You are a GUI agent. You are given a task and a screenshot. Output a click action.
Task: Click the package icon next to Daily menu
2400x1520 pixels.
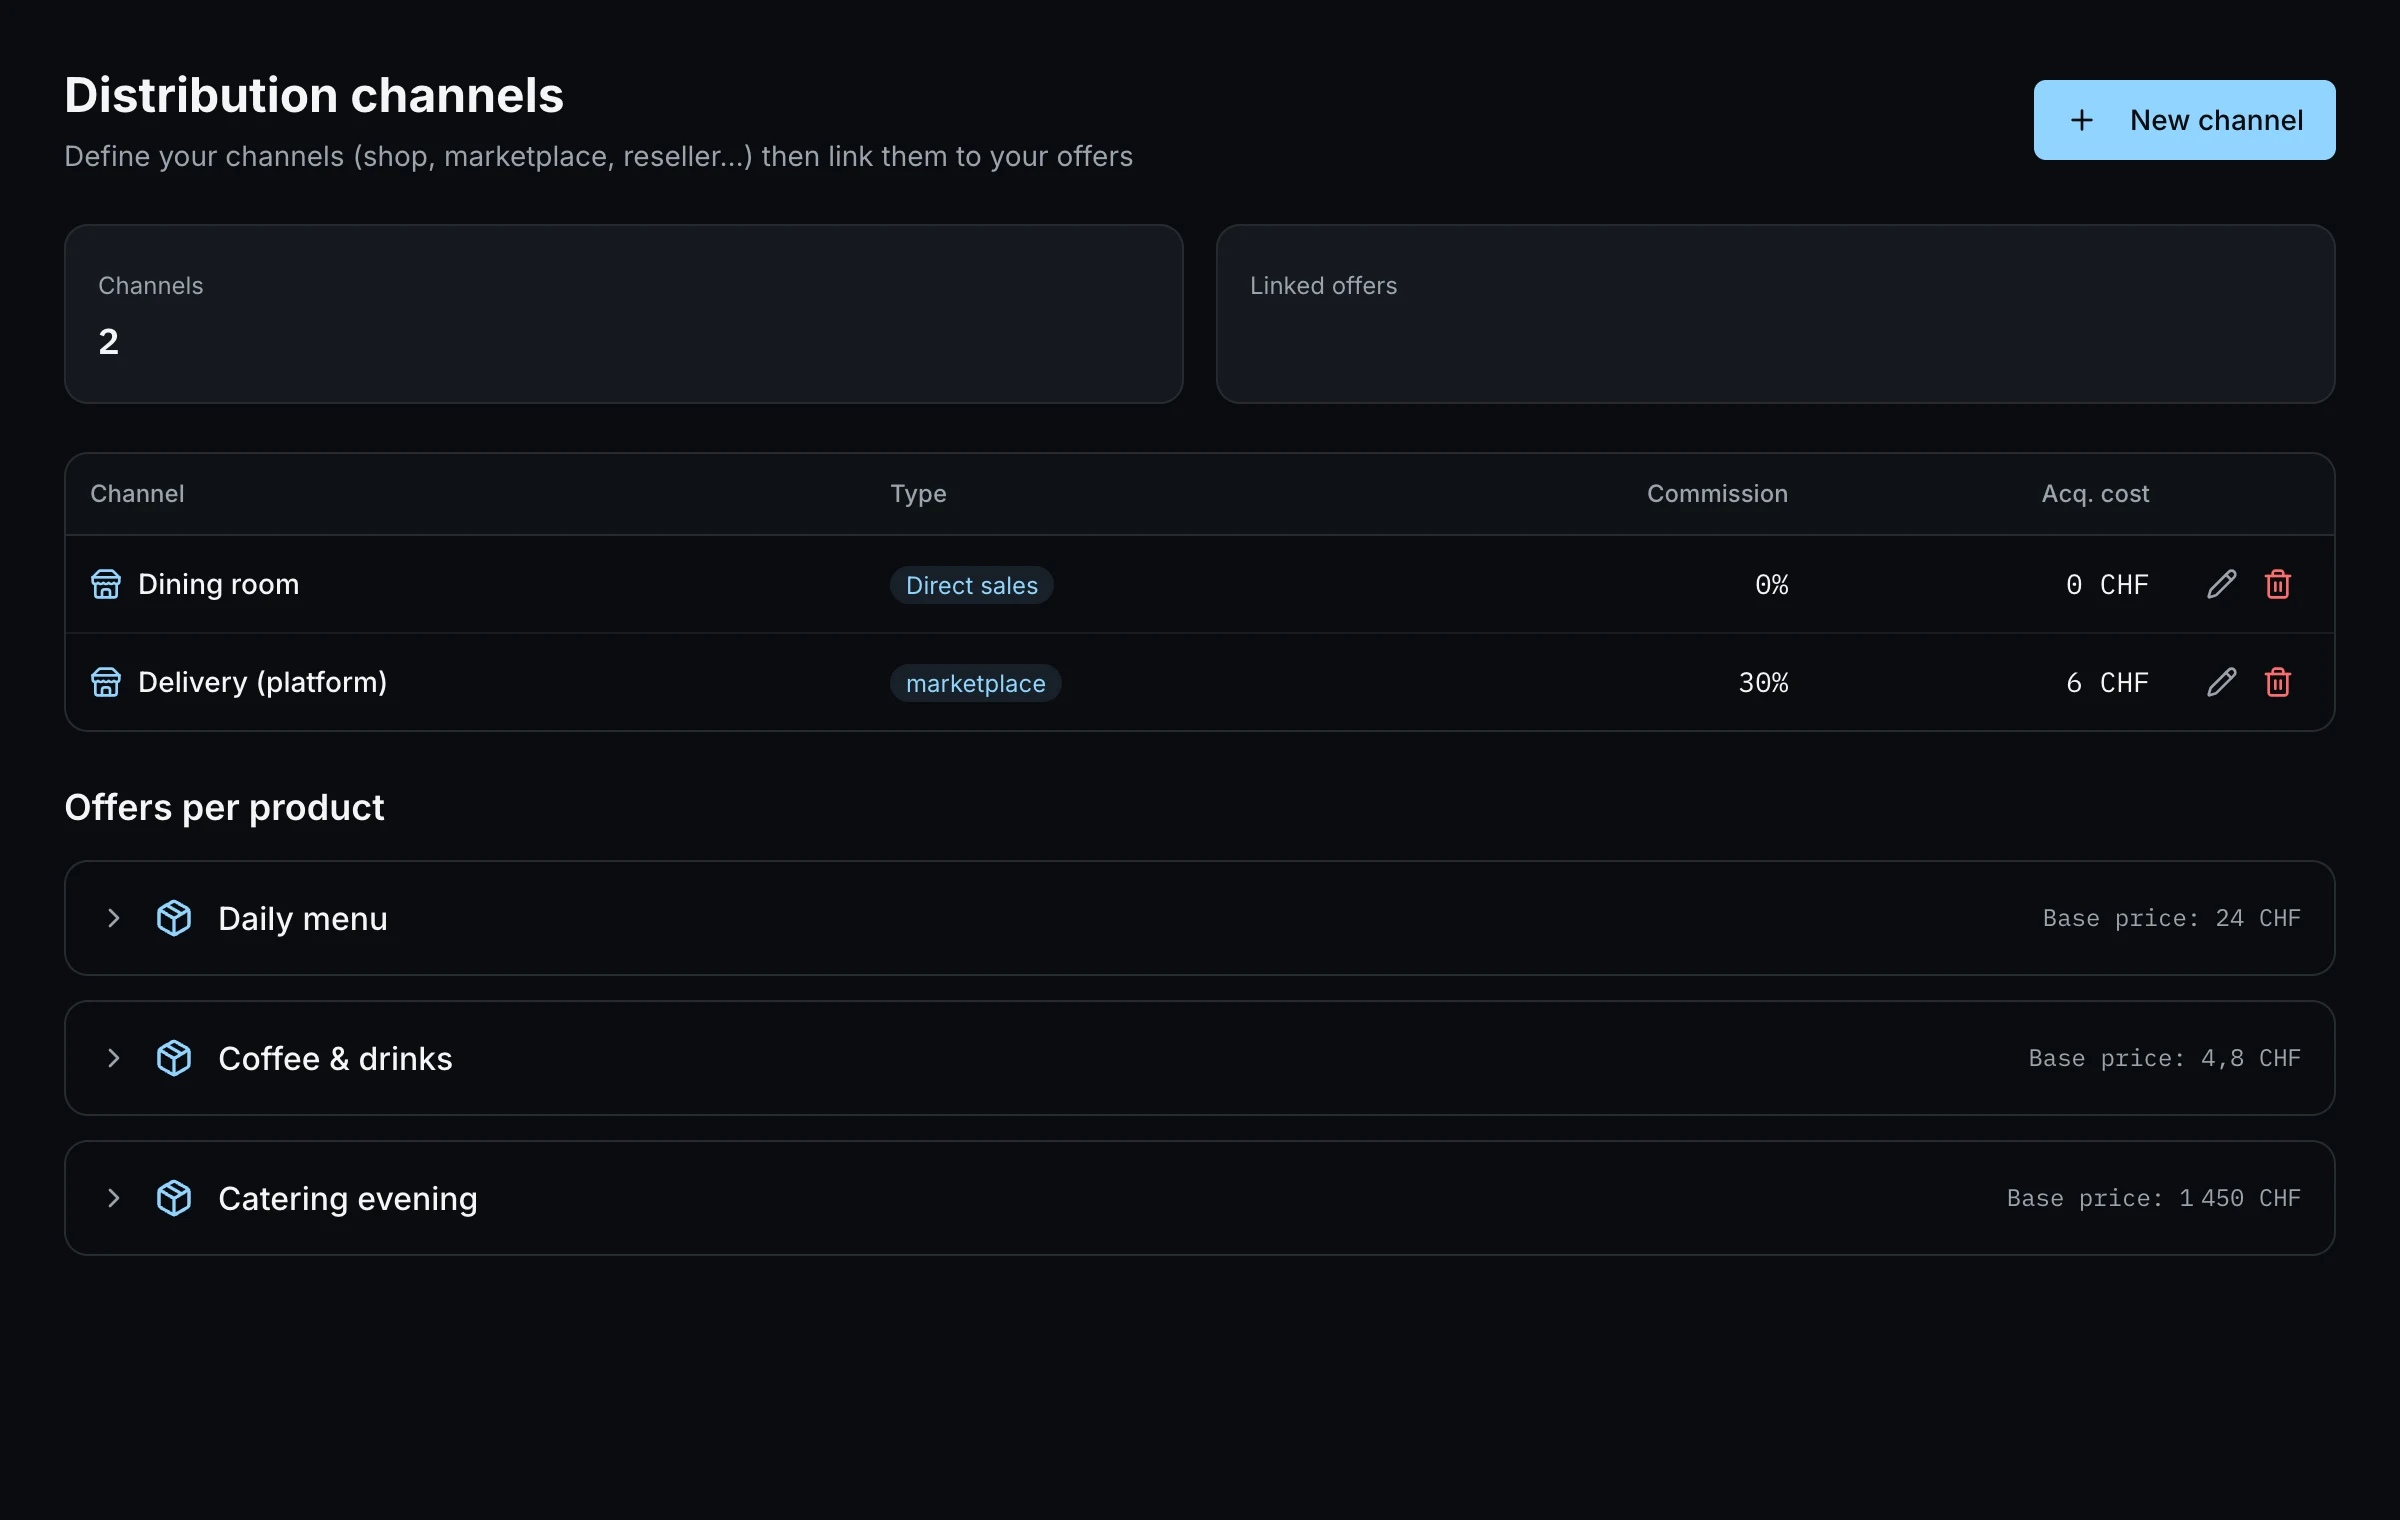tap(174, 918)
